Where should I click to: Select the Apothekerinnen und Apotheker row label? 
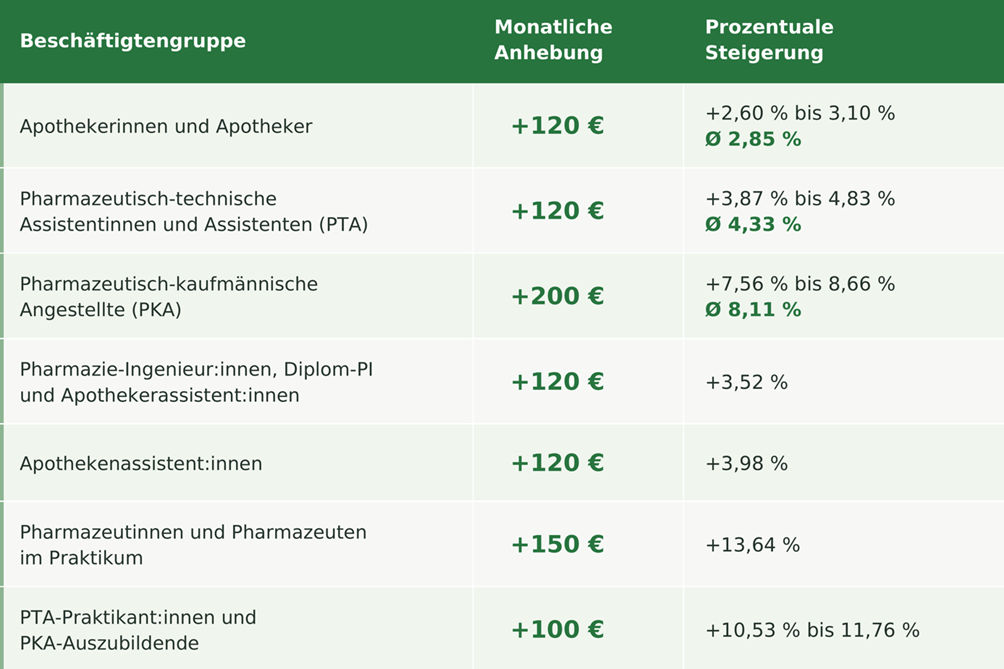point(166,126)
